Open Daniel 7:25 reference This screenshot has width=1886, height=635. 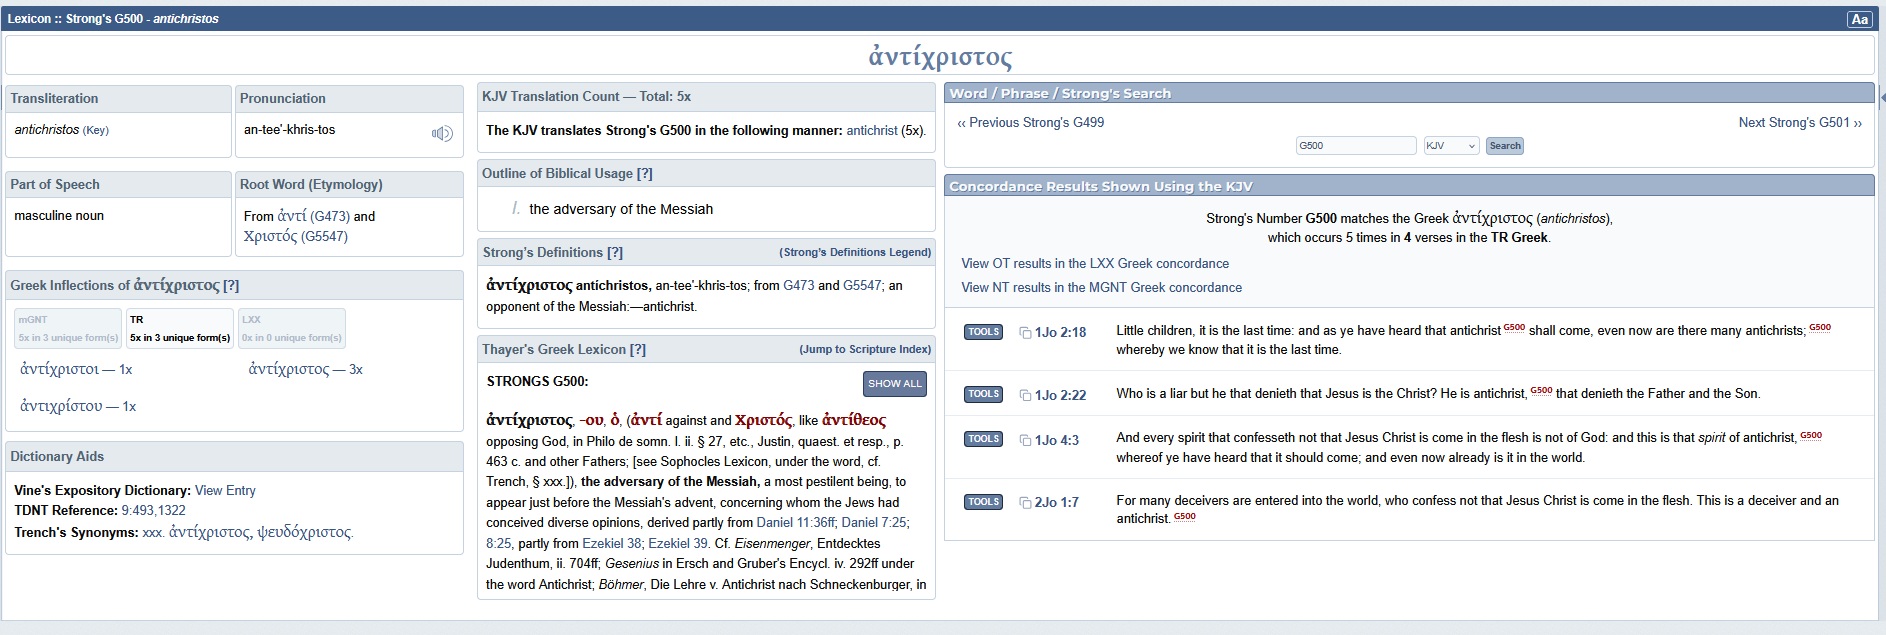tap(874, 523)
